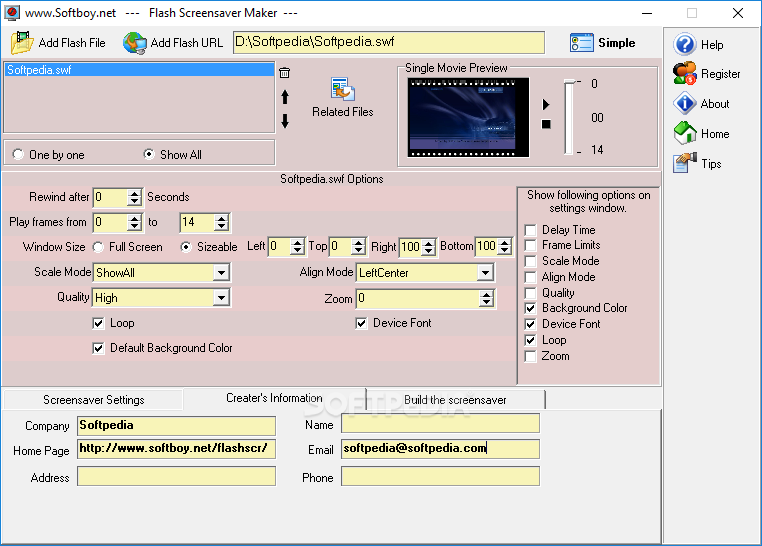
Task: Select Softpedia.swf in file list
Action: click(x=139, y=70)
